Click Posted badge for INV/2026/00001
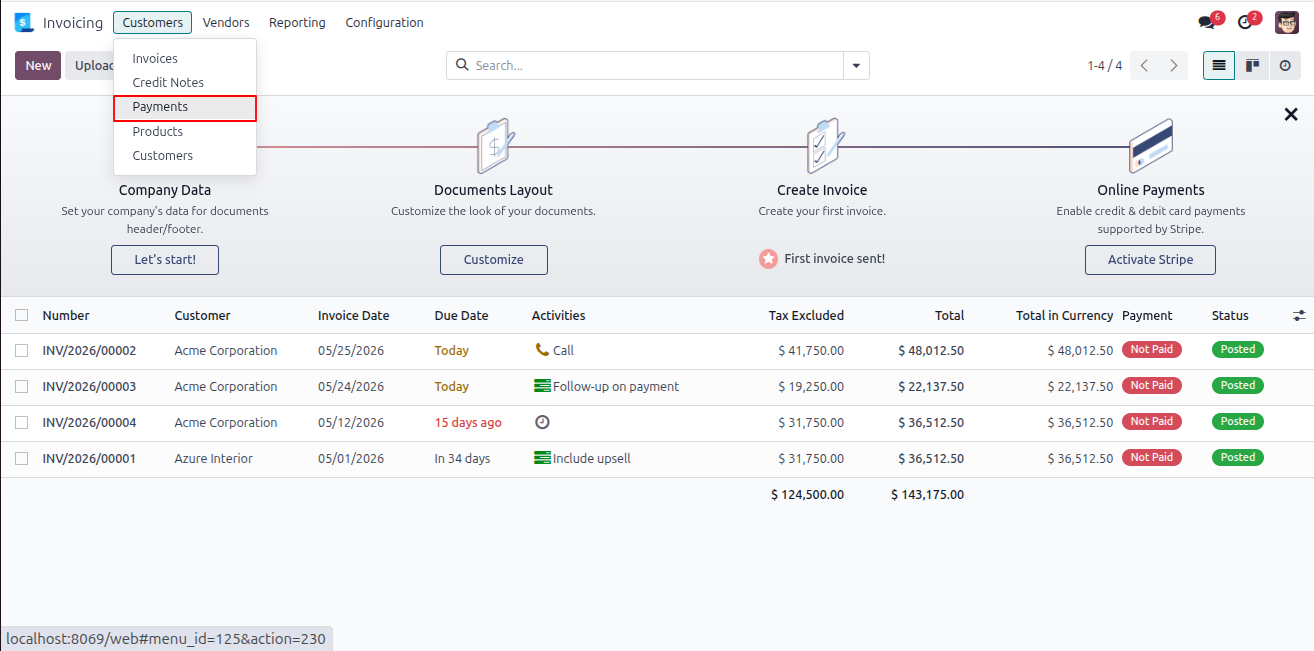This screenshot has height=651, width=1314. pyautogui.click(x=1237, y=458)
